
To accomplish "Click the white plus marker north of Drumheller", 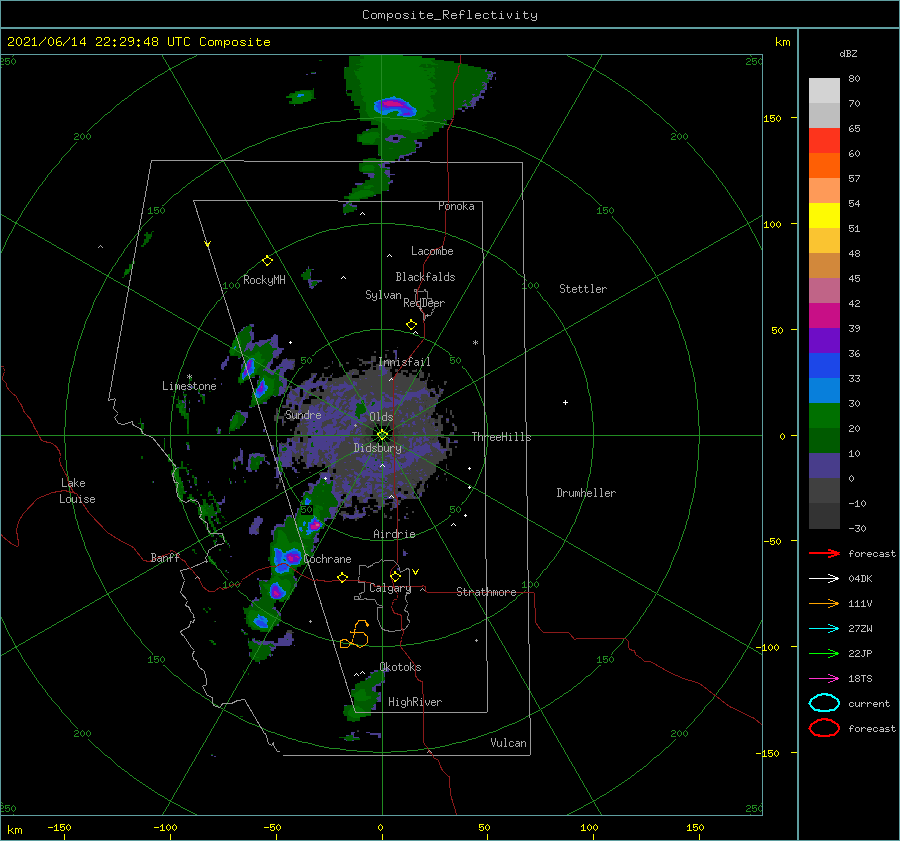I will point(565,402).
